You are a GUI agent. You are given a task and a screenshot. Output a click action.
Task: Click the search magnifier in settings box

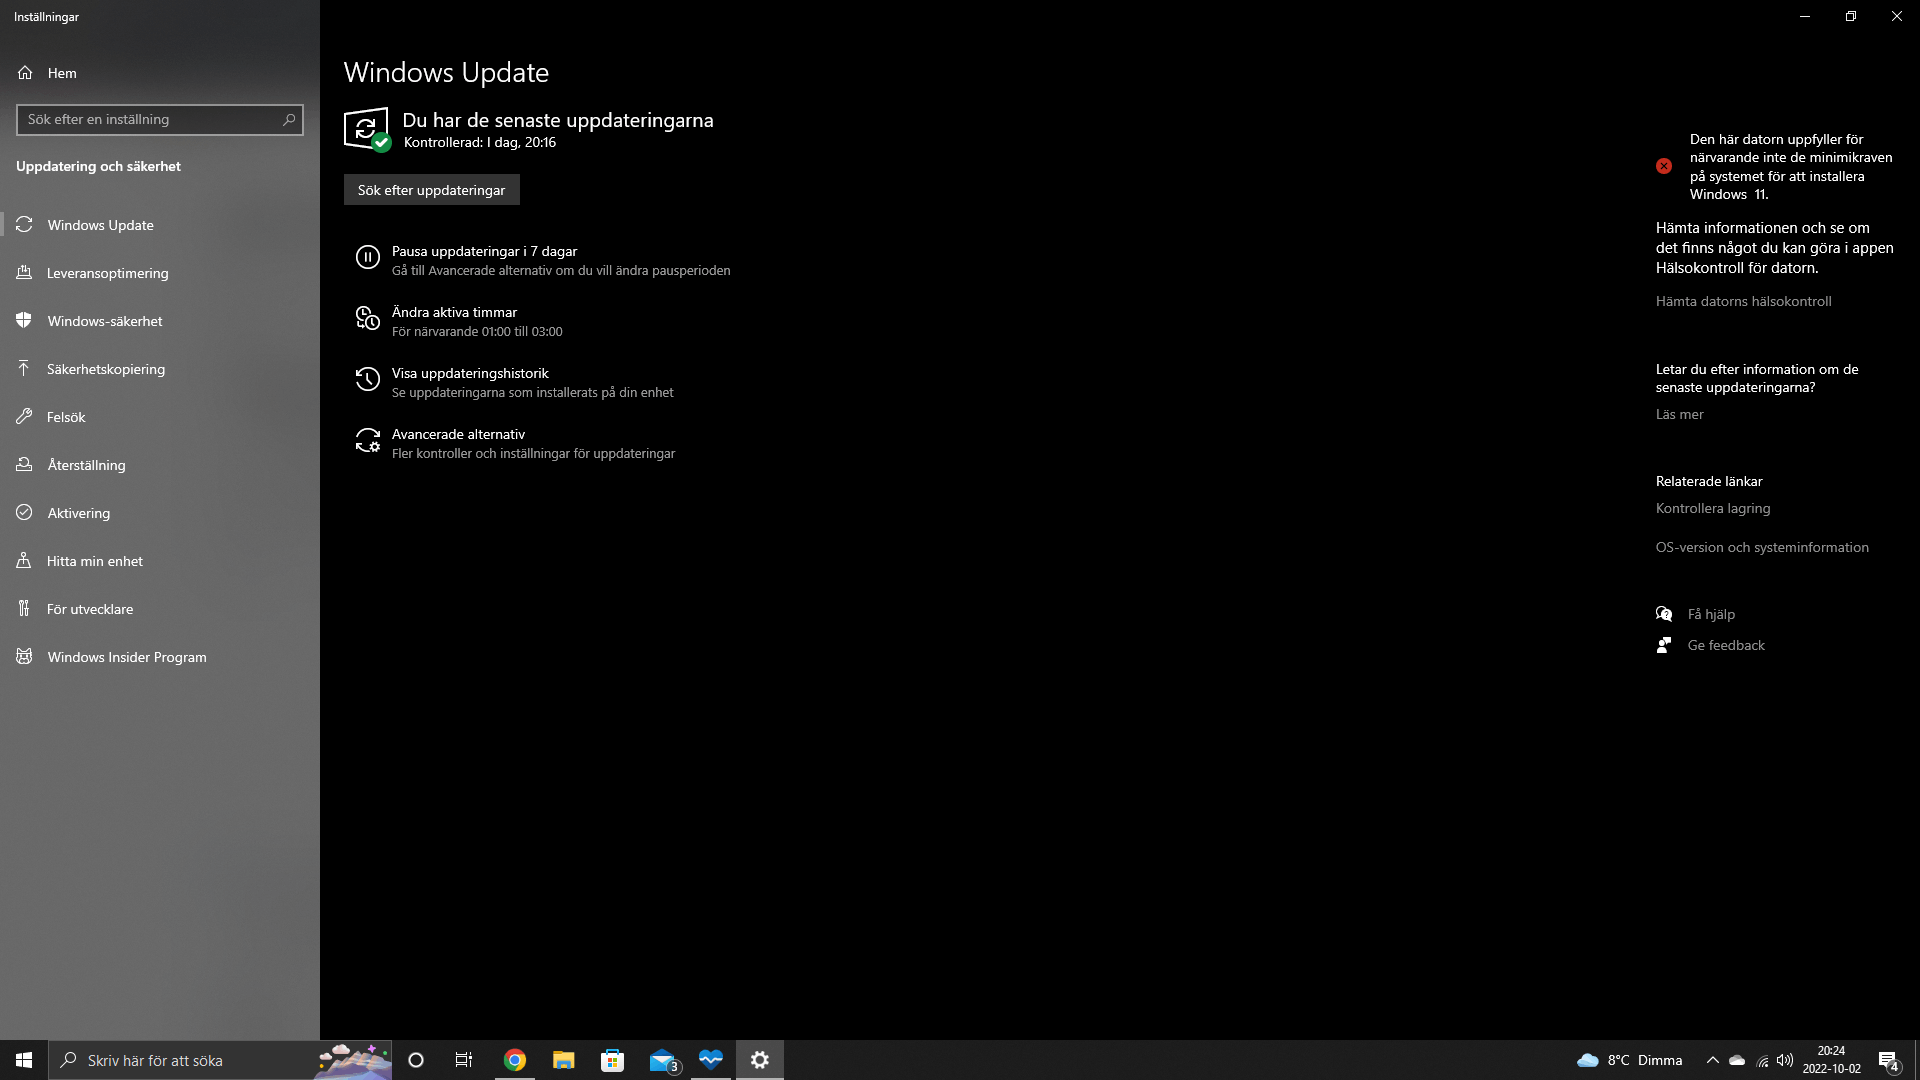coord(289,120)
